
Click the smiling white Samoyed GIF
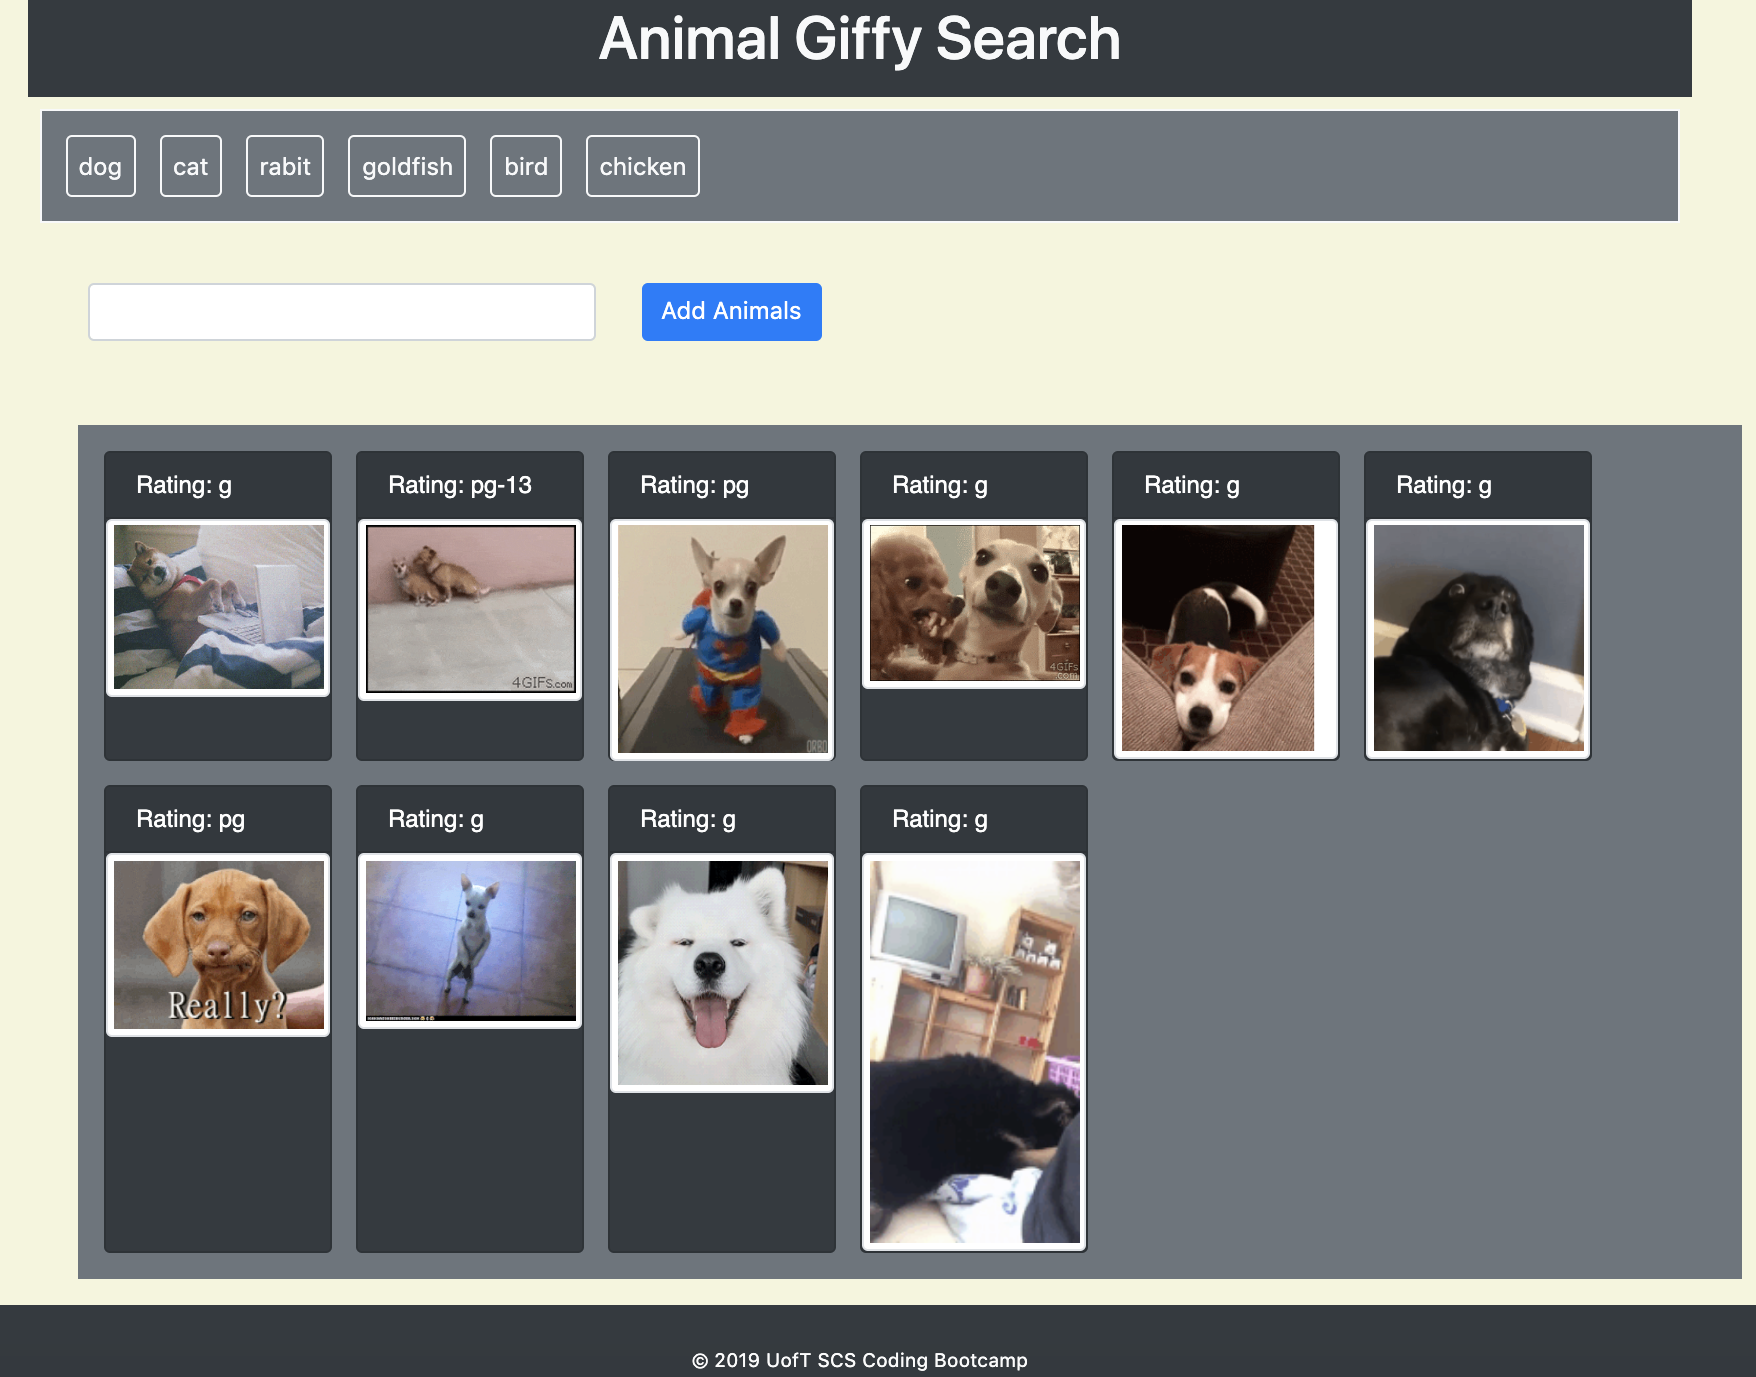(x=722, y=973)
